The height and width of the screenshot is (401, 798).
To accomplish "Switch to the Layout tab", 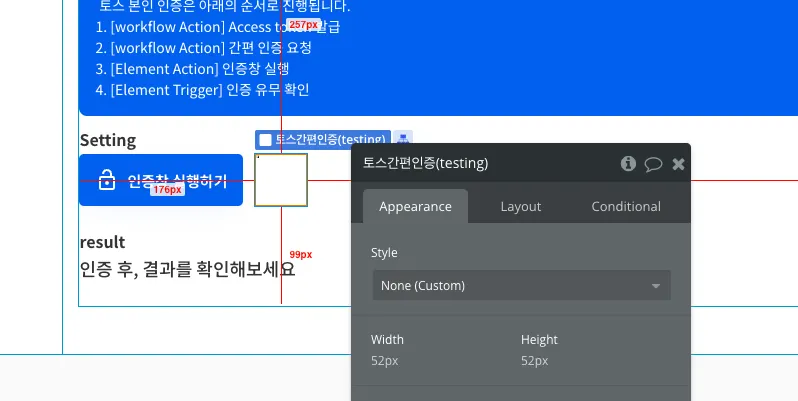I will pyautogui.click(x=521, y=206).
